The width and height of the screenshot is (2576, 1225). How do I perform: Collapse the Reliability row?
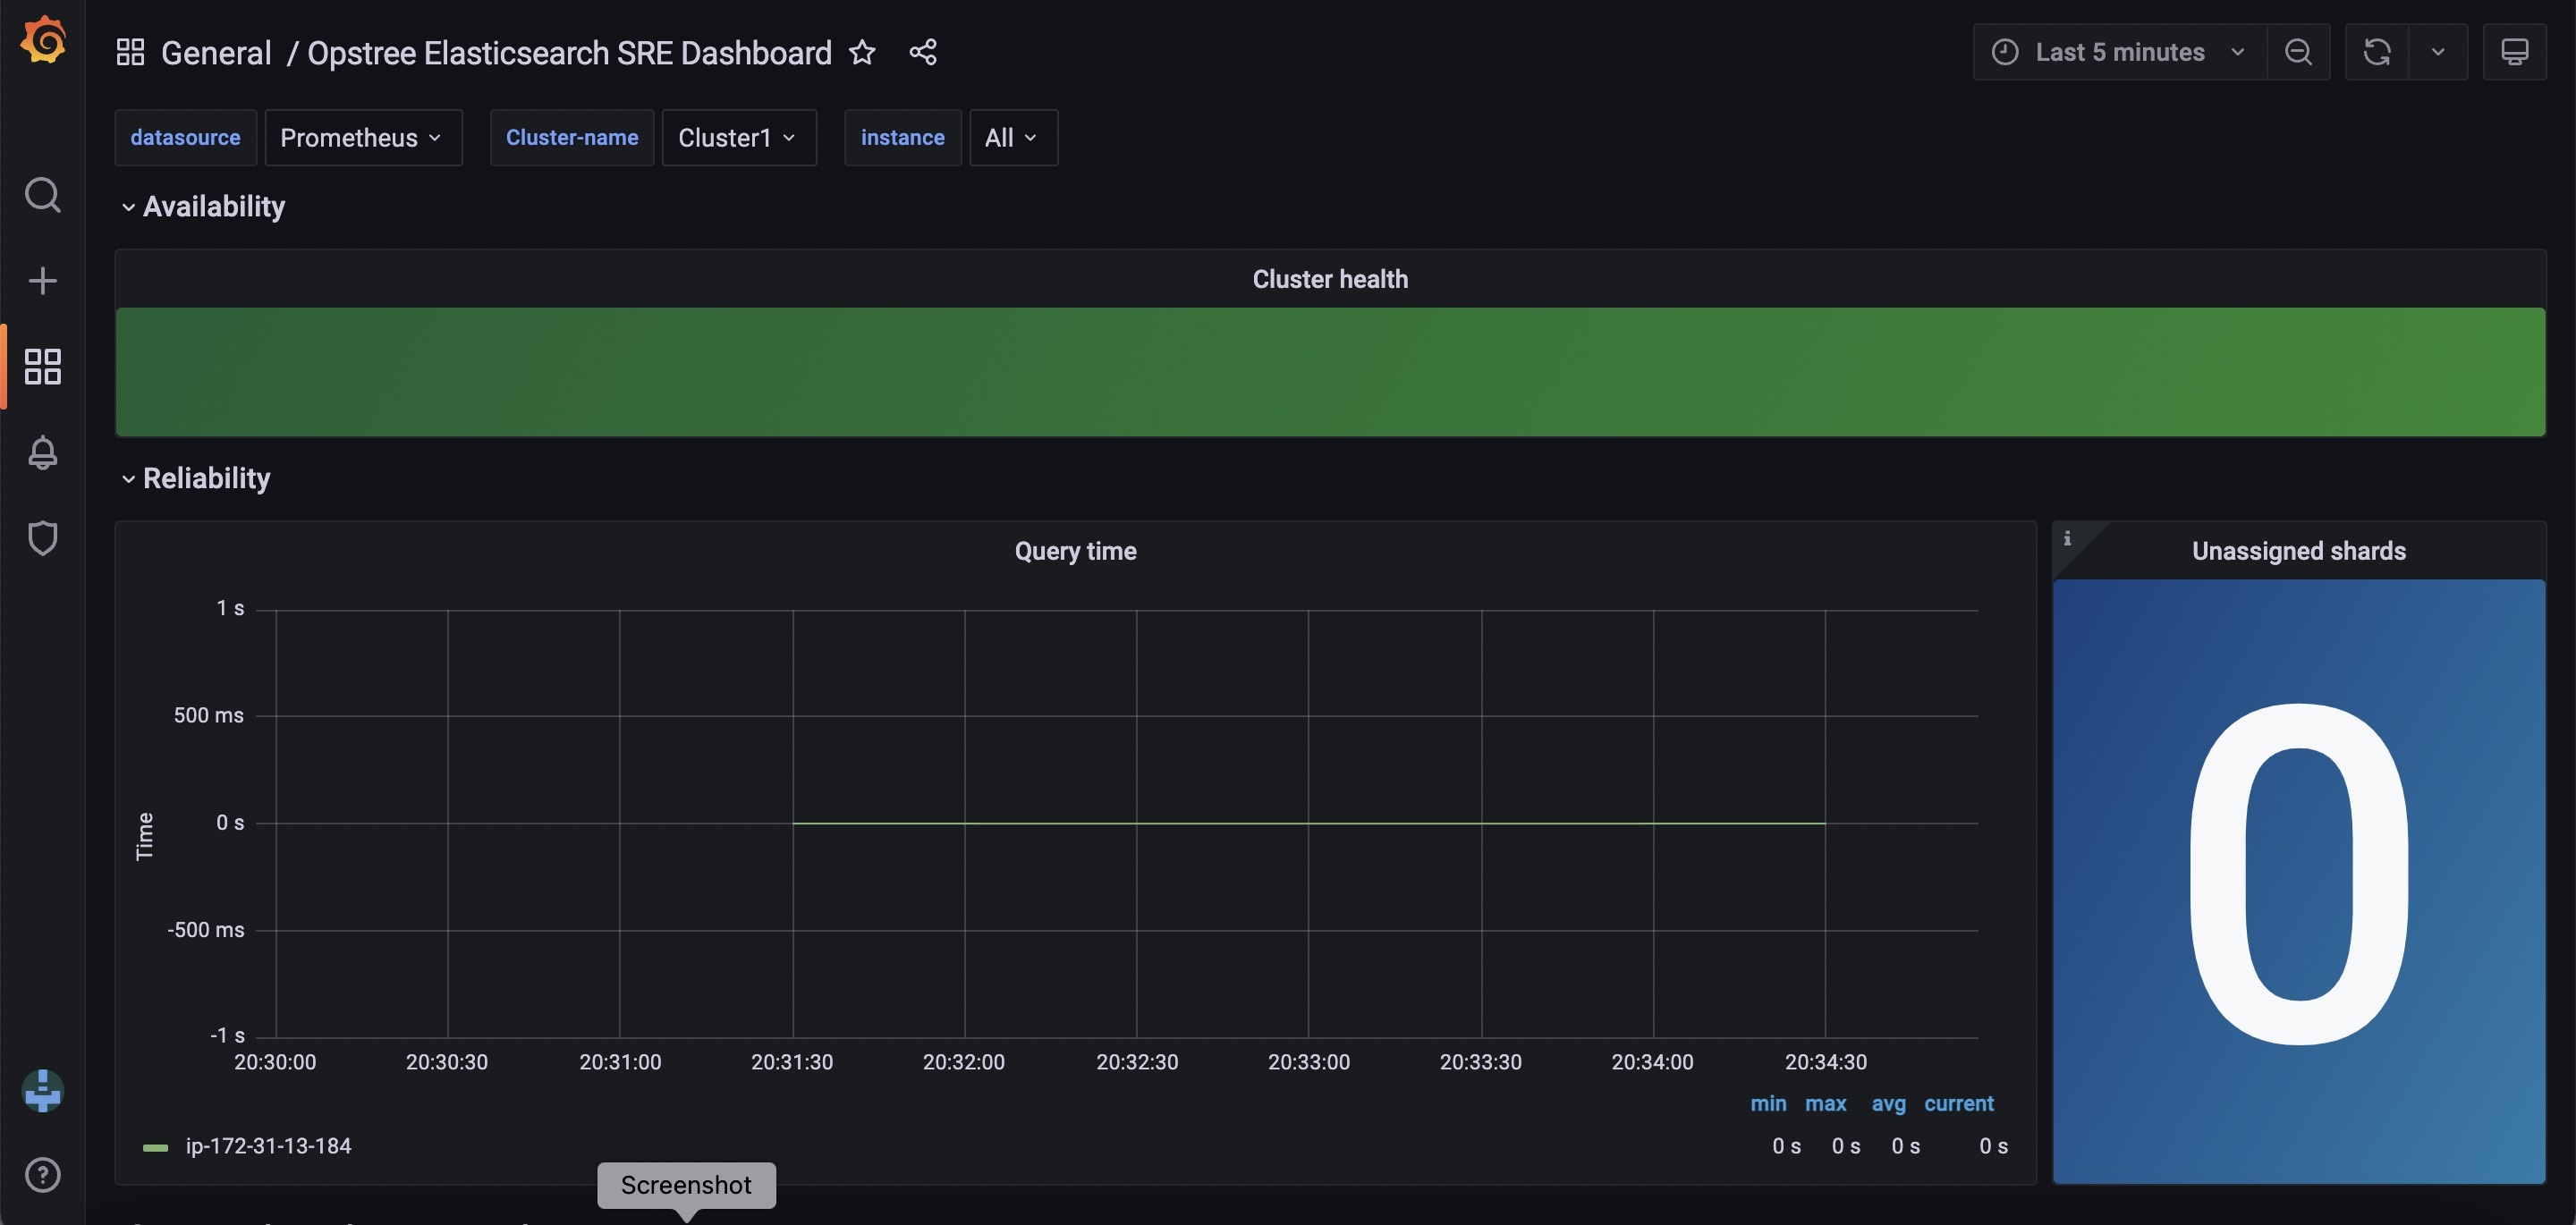[x=206, y=479]
